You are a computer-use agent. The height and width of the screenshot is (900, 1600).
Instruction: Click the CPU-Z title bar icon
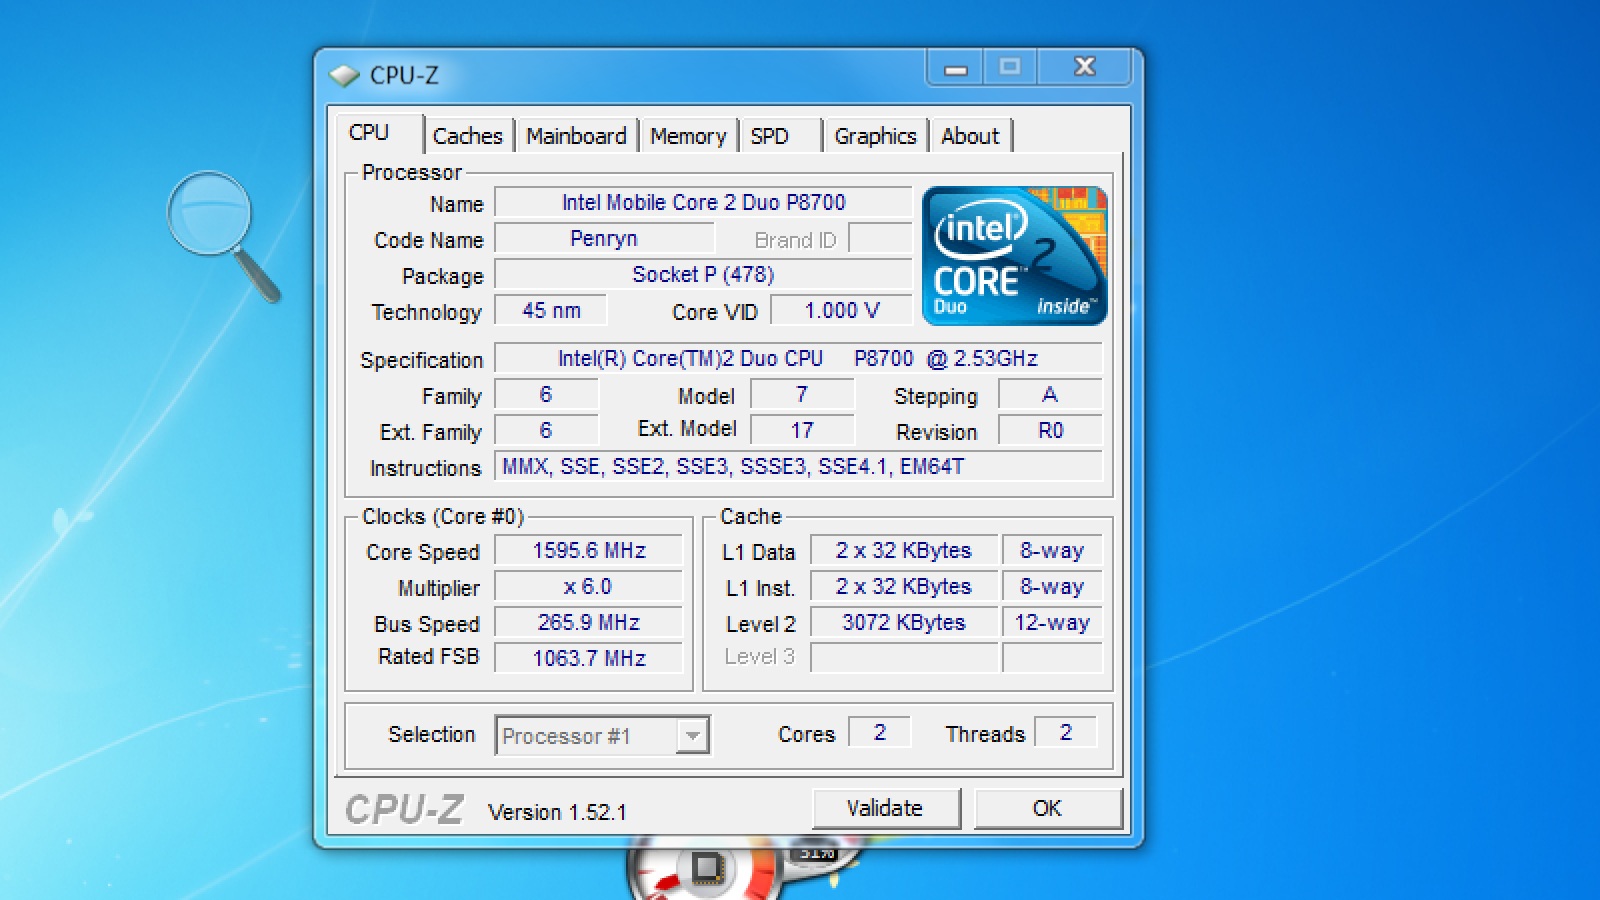point(344,75)
